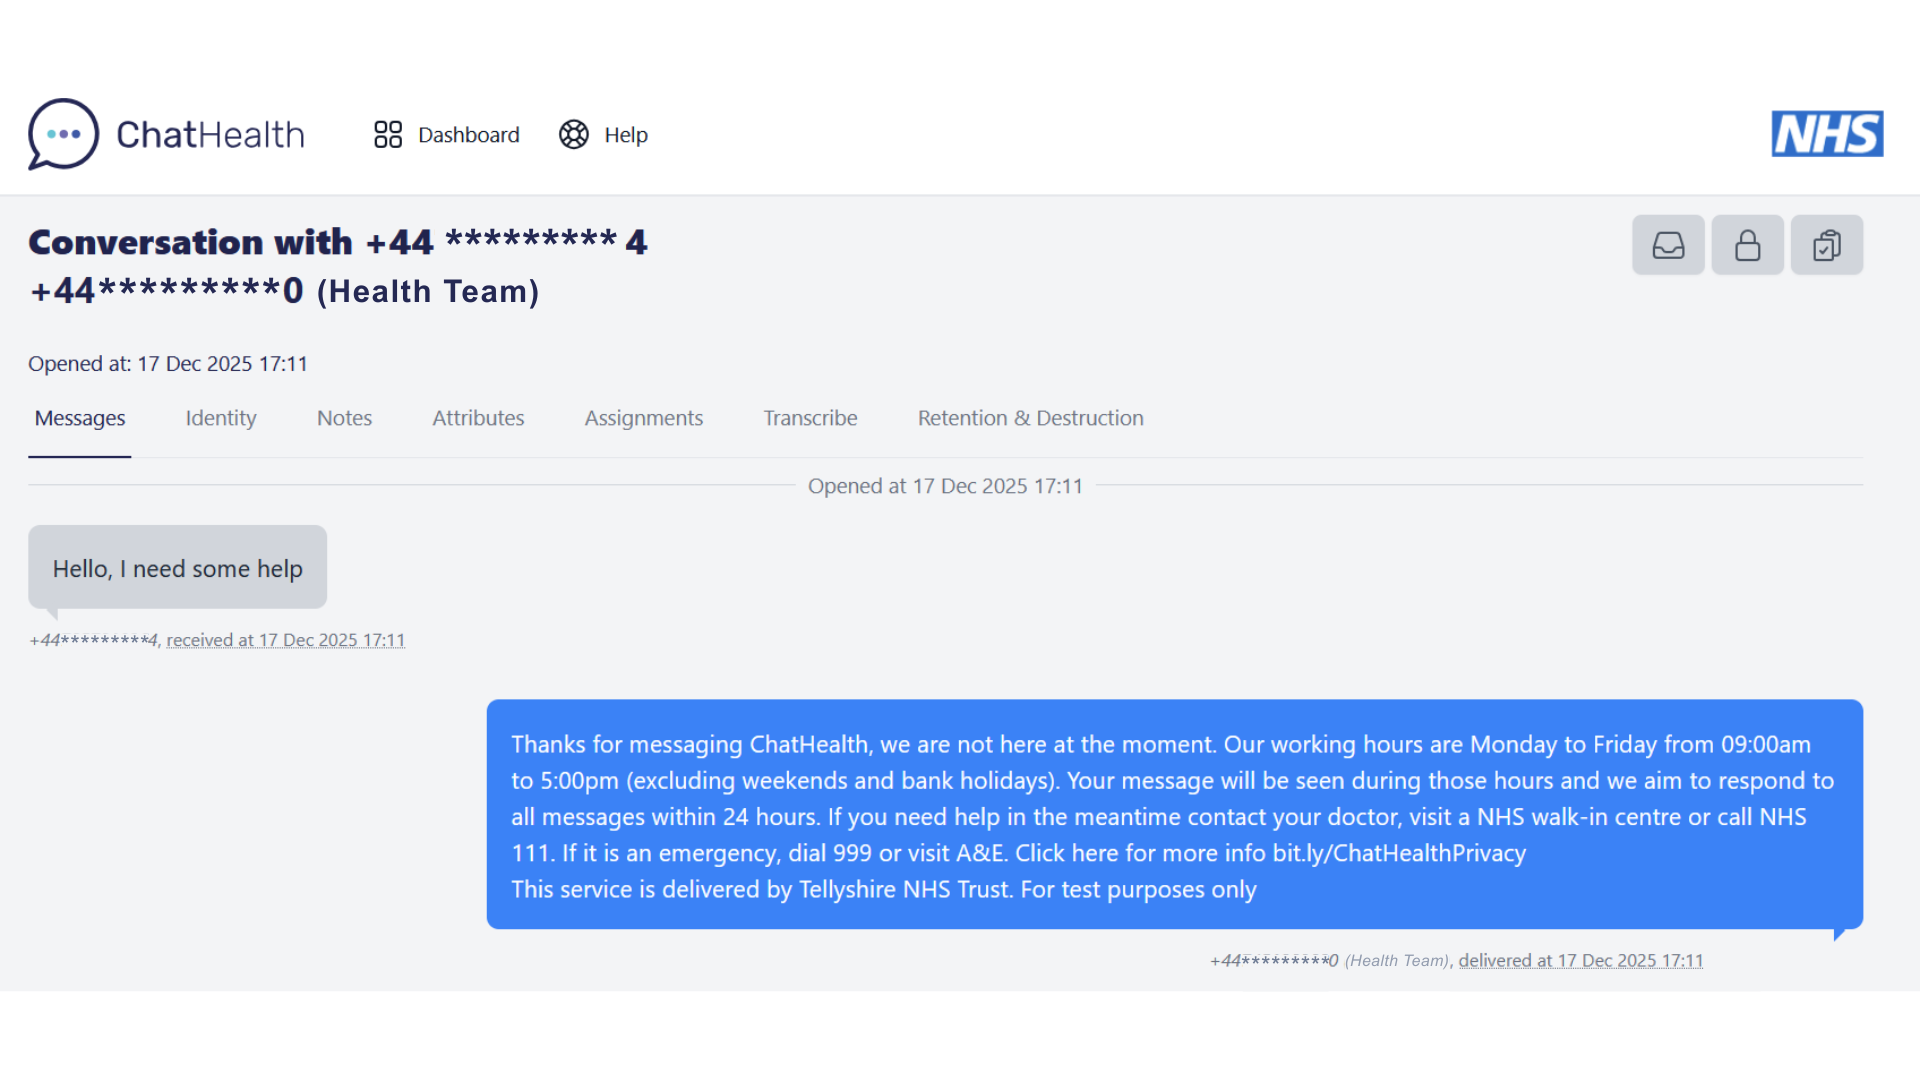Click the inbox tray icon button
The width and height of the screenshot is (1920, 1080).
pos(1668,245)
